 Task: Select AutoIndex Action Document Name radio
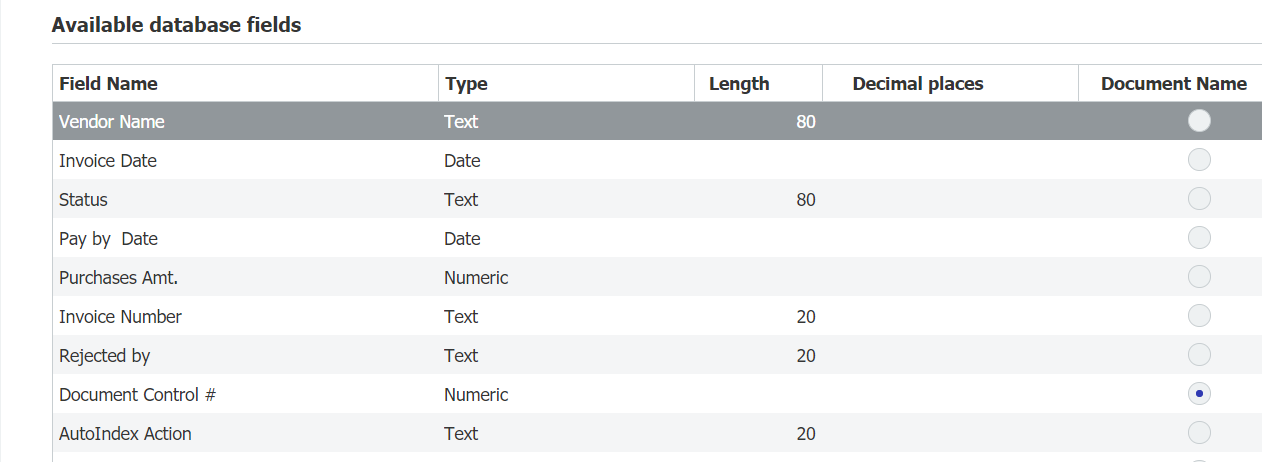pos(1199,433)
